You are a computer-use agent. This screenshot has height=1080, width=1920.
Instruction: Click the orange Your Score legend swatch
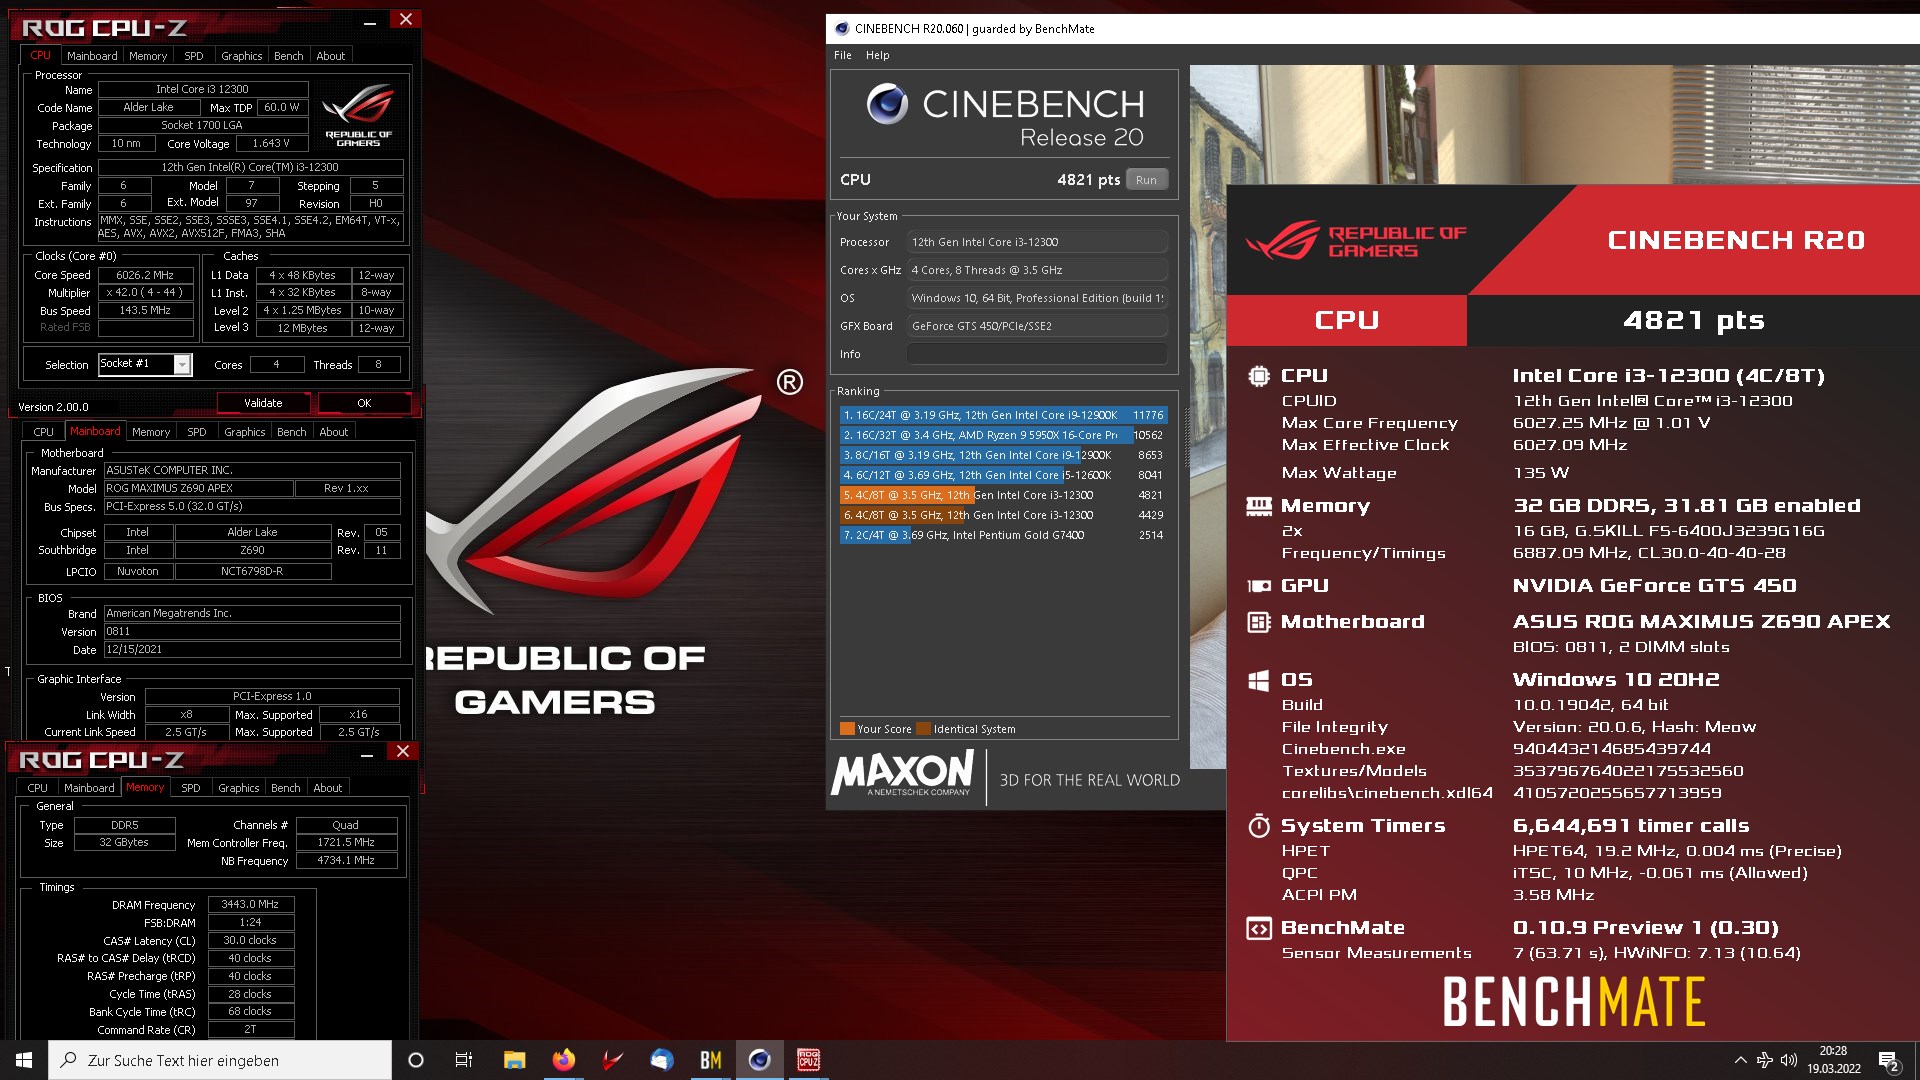click(x=847, y=729)
